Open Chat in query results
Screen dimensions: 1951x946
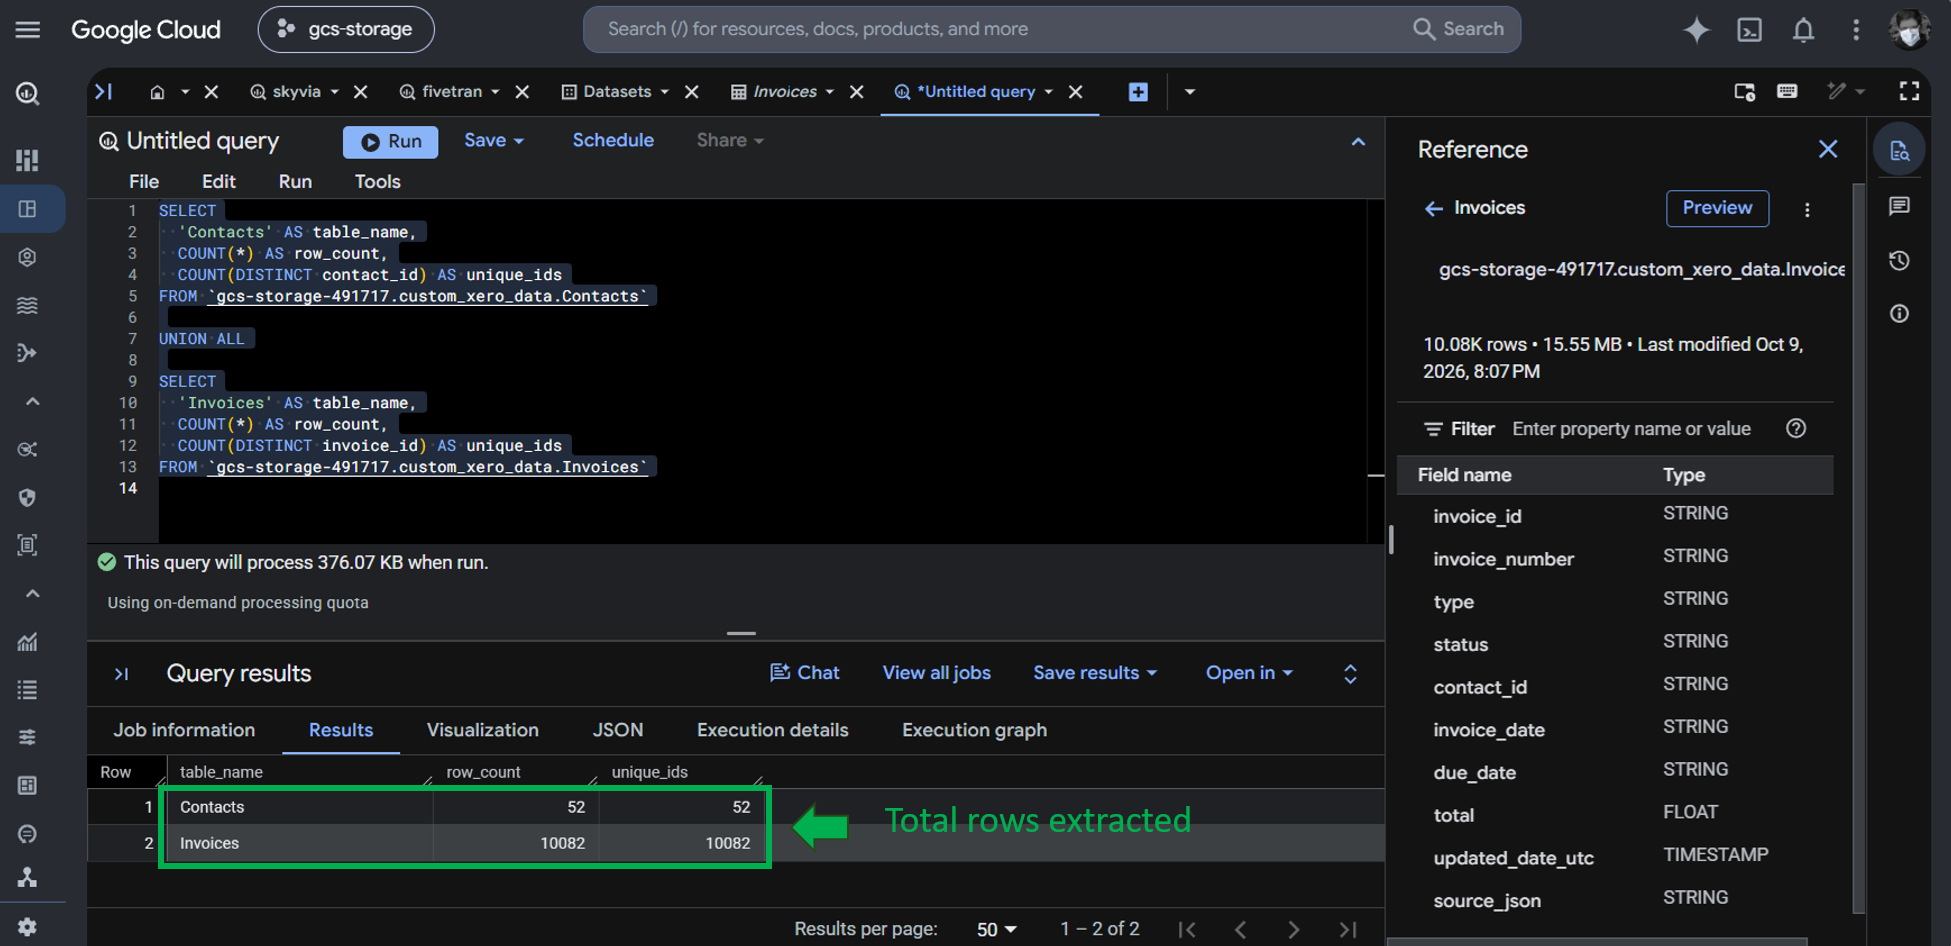pos(805,673)
